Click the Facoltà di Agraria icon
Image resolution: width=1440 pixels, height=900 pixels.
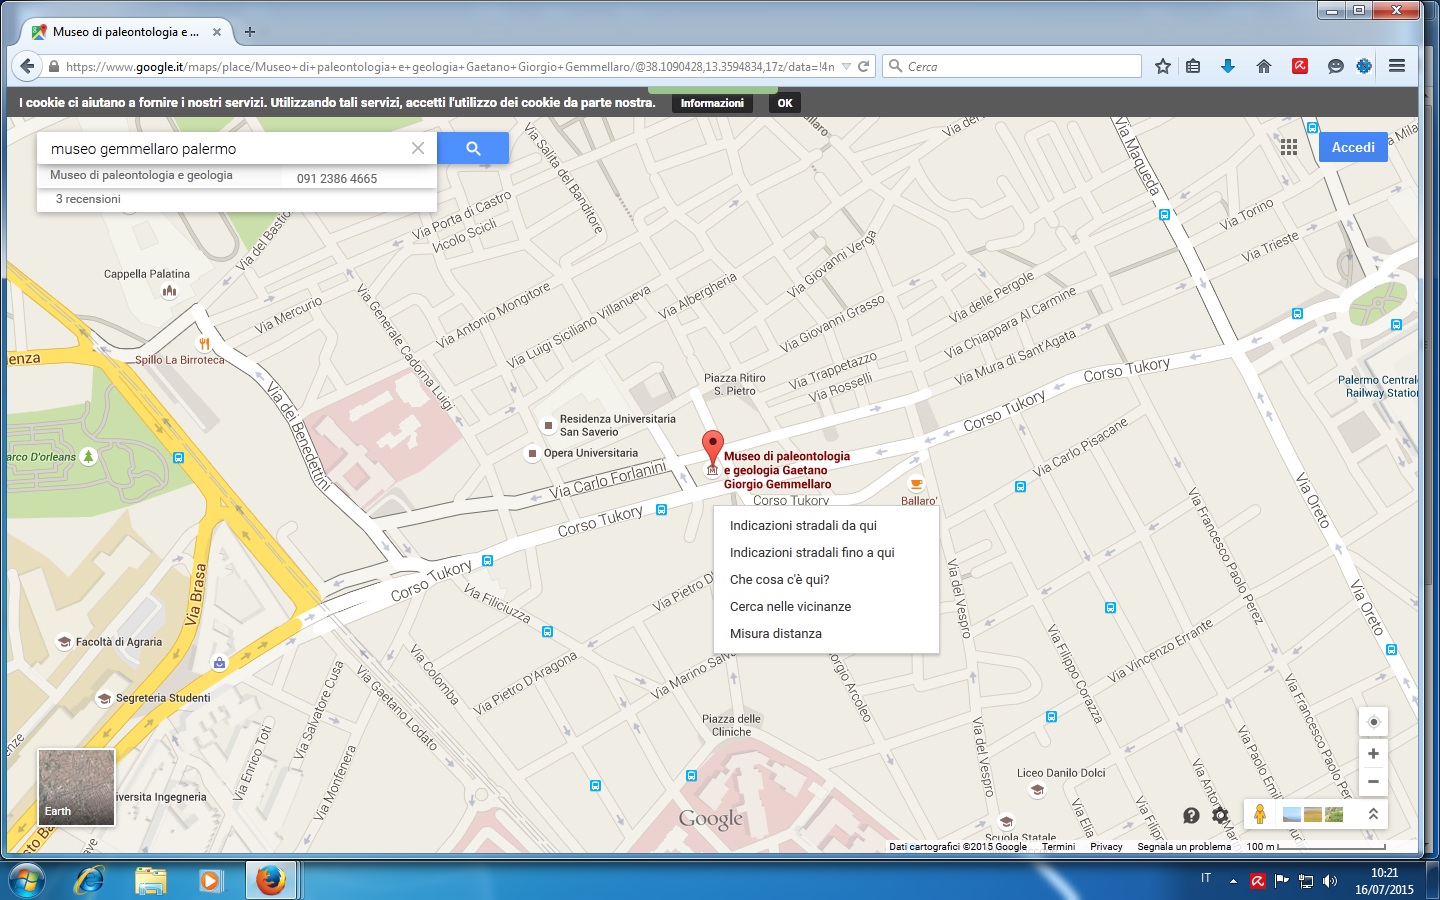[64, 642]
